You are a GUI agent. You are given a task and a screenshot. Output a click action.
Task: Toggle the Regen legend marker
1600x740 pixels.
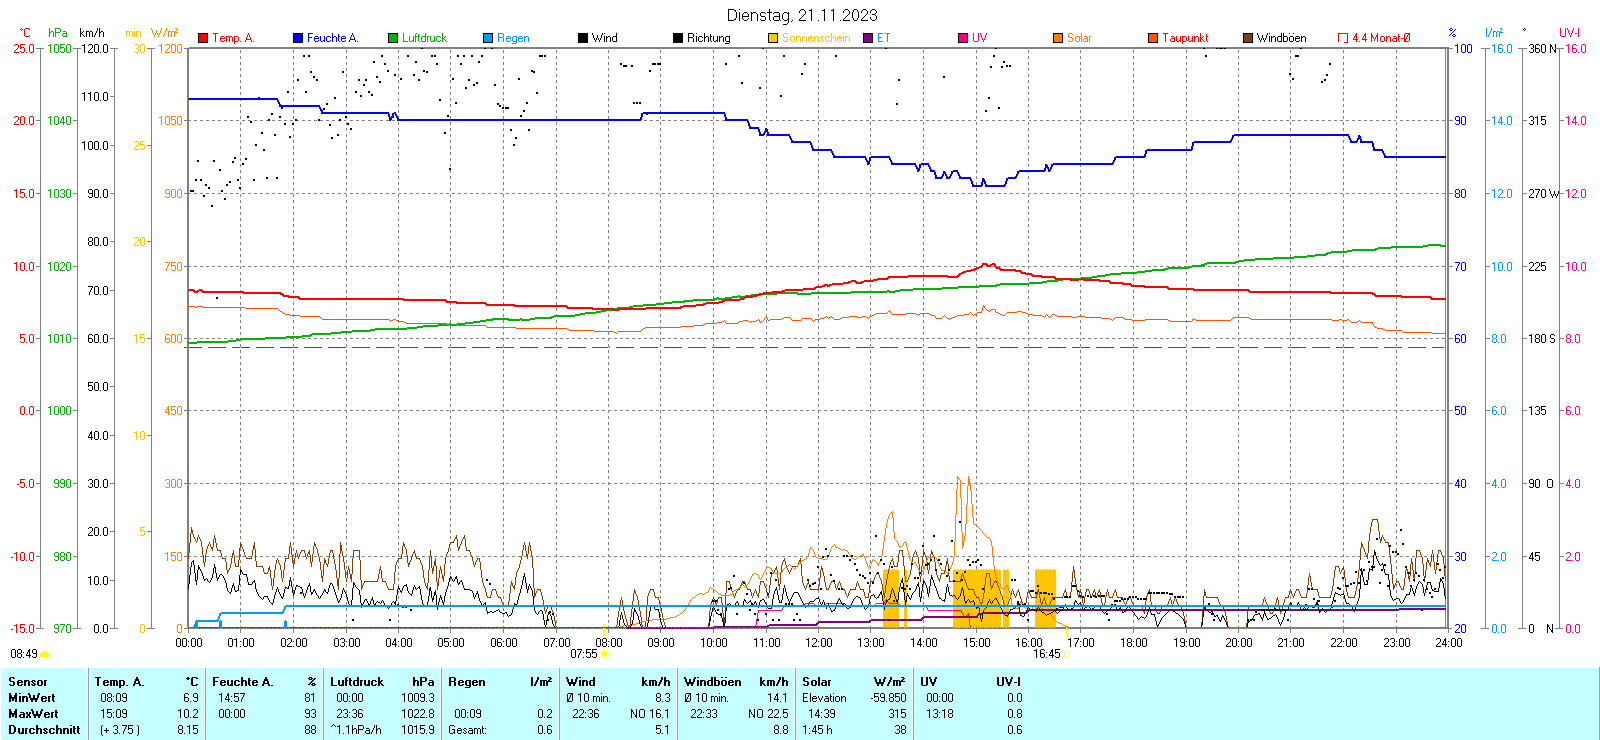pyautogui.click(x=488, y=38)
